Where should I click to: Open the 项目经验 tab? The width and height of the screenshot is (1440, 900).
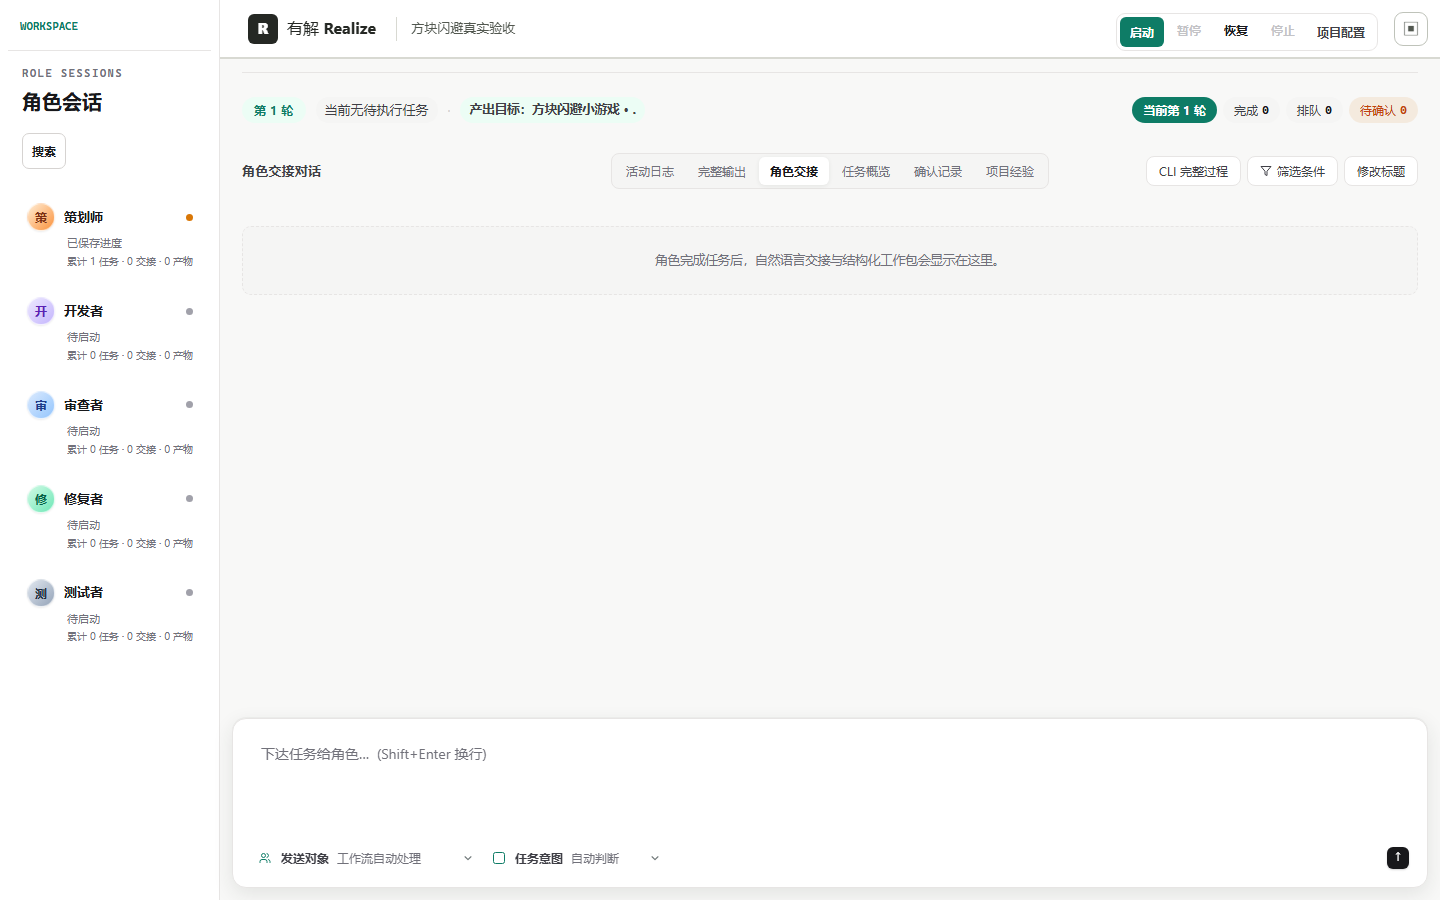(x=1010, y=171)
